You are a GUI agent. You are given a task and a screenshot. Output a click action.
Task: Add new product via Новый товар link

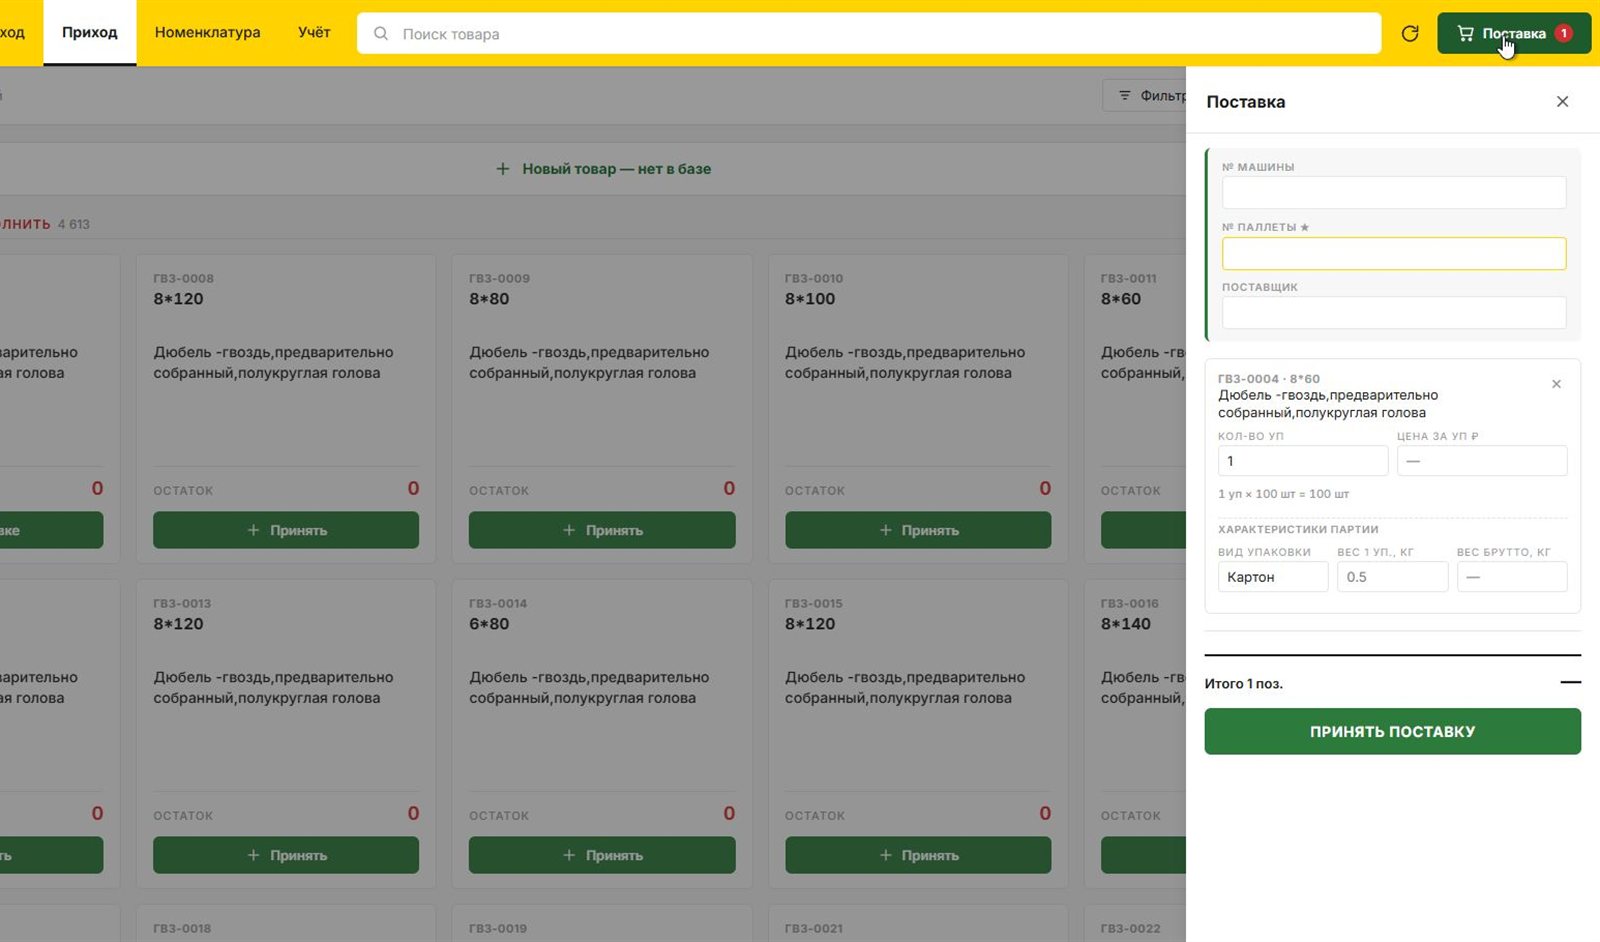point(603,169)
